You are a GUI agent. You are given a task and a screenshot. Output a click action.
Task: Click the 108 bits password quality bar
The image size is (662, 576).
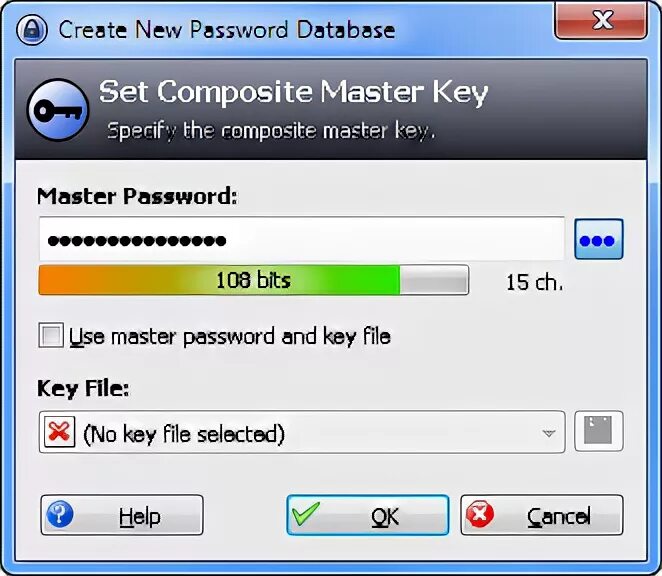click(253, 280)
